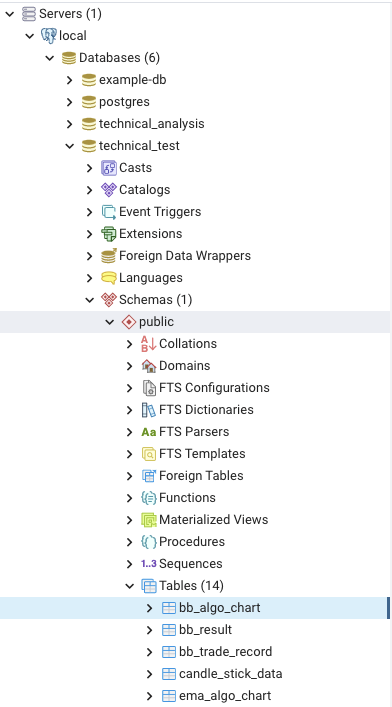Image resolution: width=392 pixels, height=707 pixels.
Task: Click the Languages speech bubble icon
Action: (109, 278)
